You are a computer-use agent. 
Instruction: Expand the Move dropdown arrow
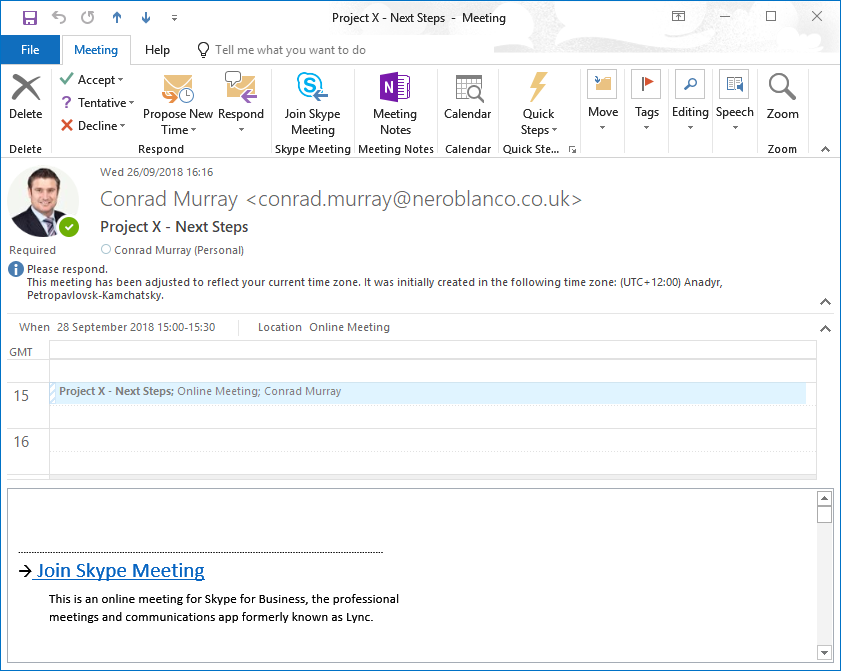[602, 128]
